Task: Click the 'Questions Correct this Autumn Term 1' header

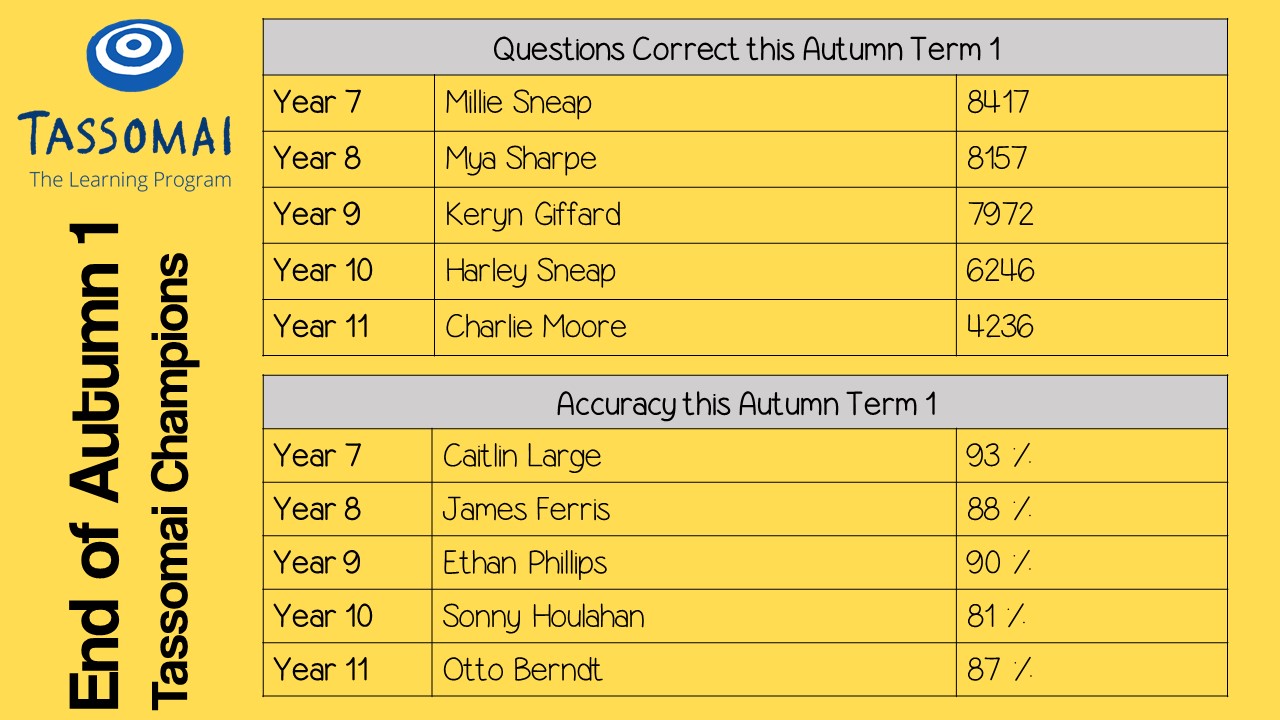Action: (745, 47)
